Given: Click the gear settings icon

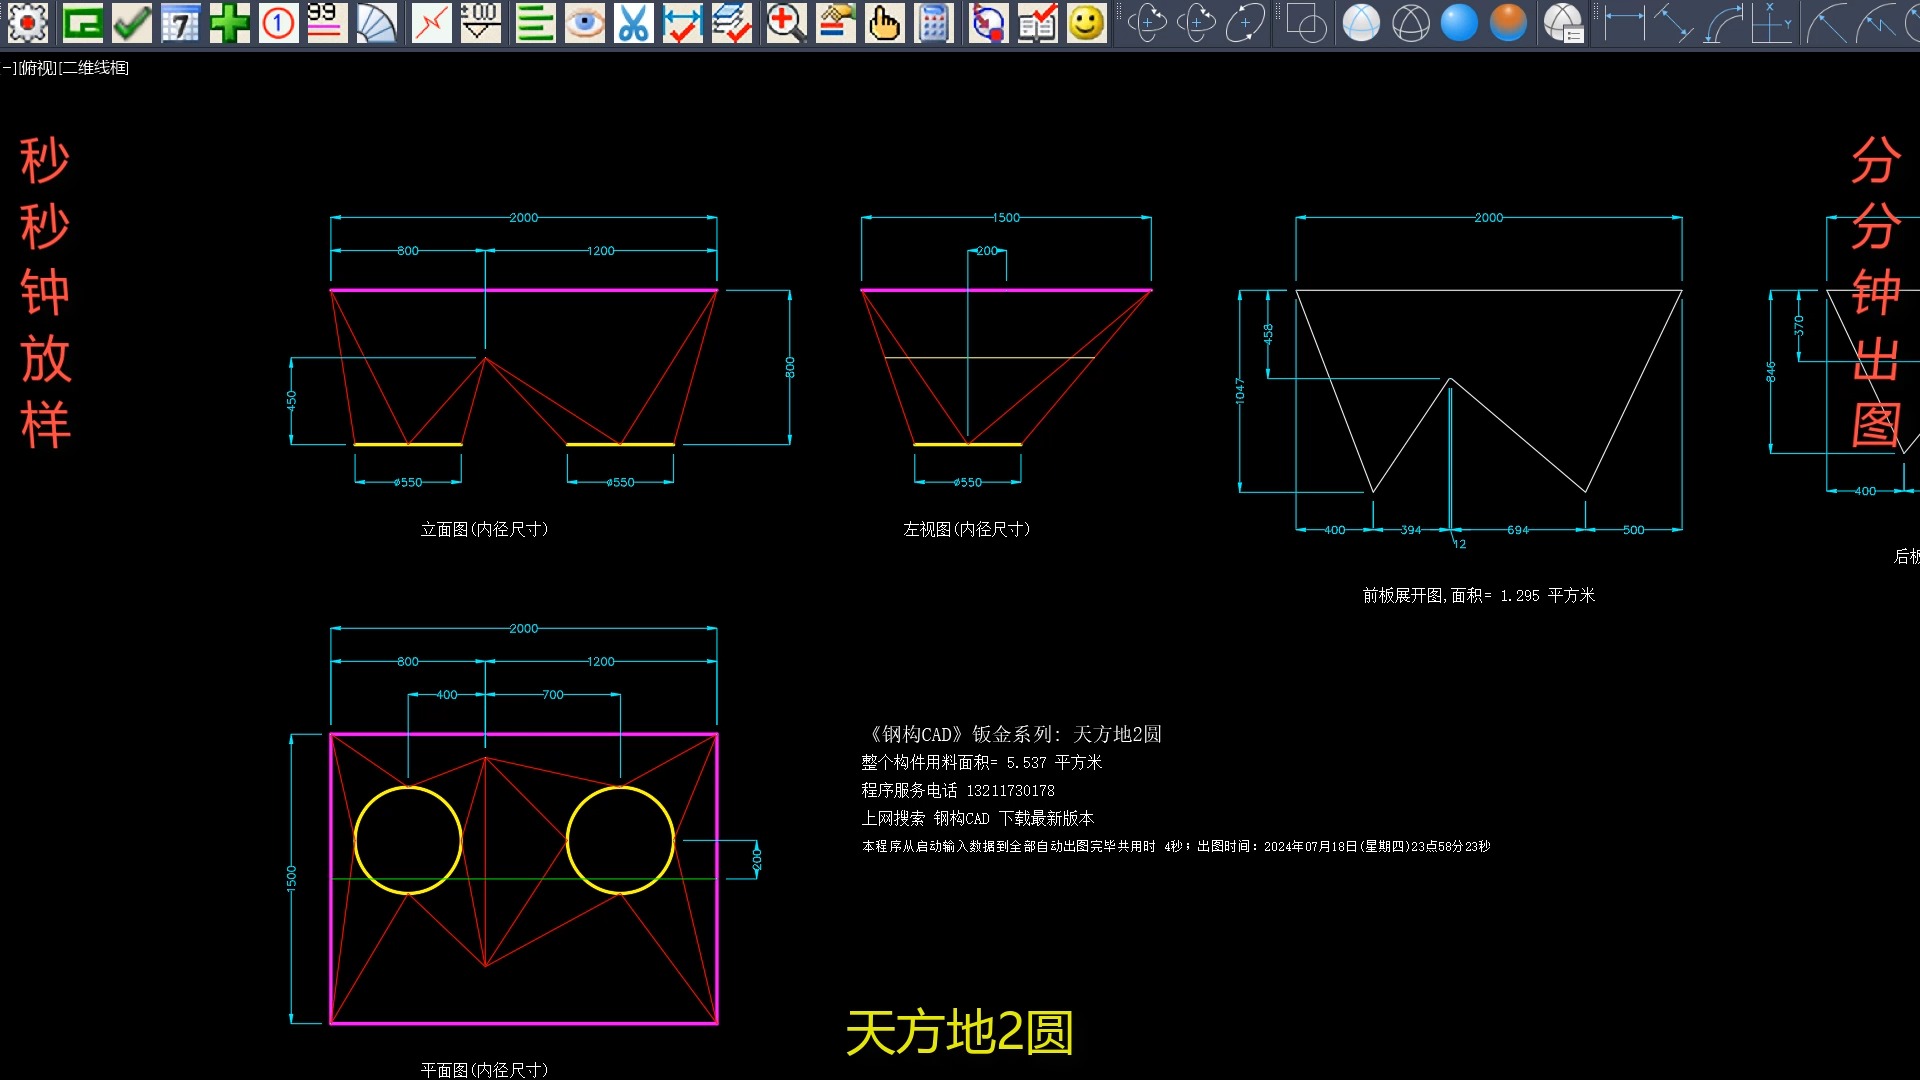Looking at the screenshot, I should [27, 23].
